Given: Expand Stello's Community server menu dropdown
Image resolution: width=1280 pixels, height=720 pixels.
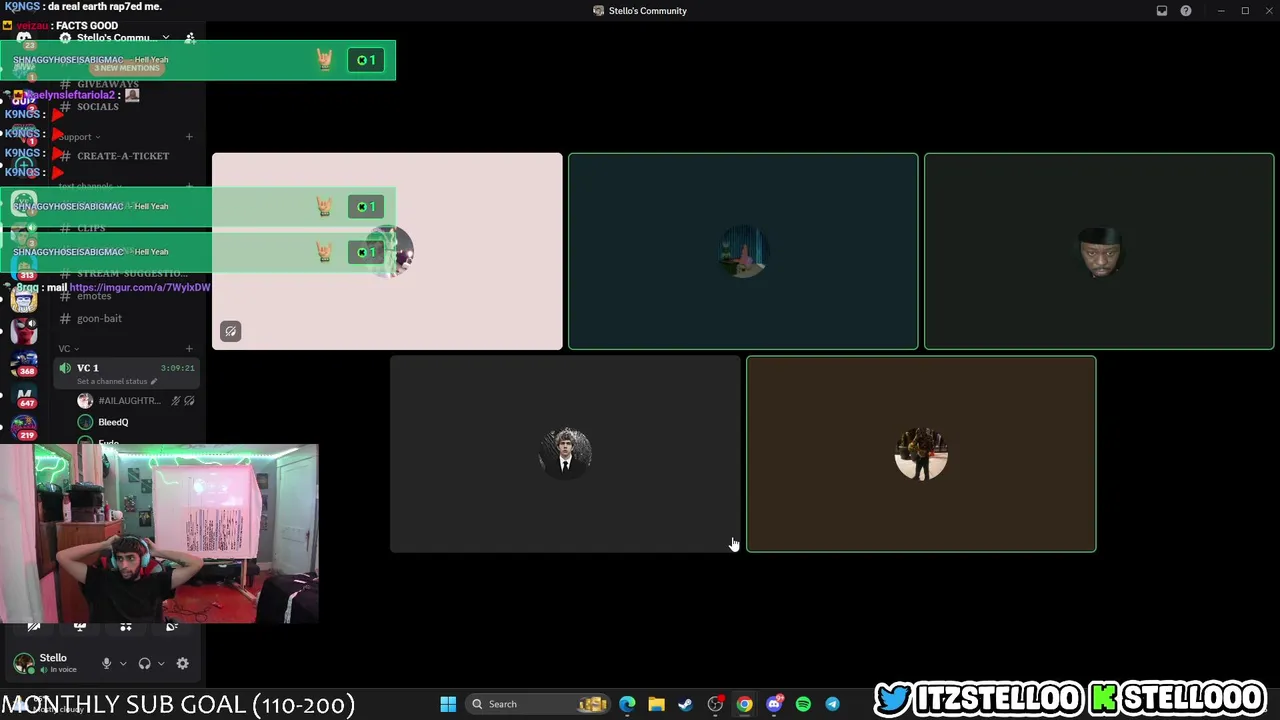Looking at the screenshot, I should coord(166,38).
